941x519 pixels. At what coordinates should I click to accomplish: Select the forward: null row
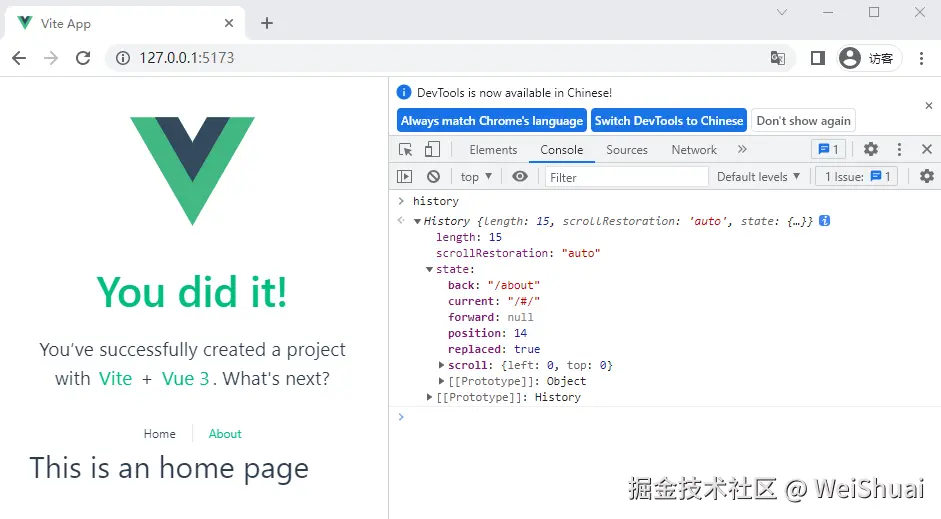[490, 317]
